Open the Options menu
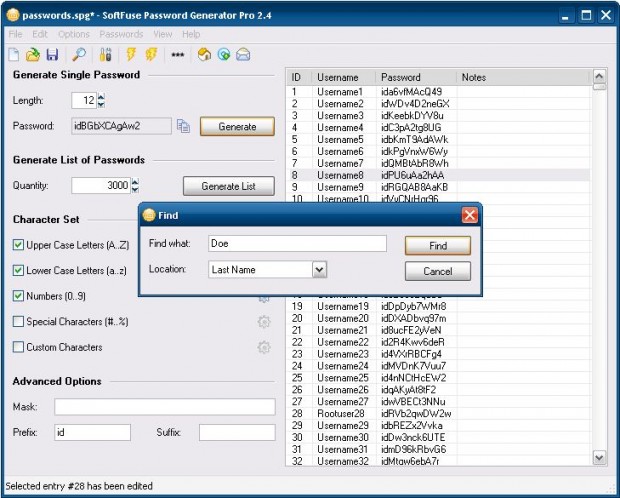 74,34
